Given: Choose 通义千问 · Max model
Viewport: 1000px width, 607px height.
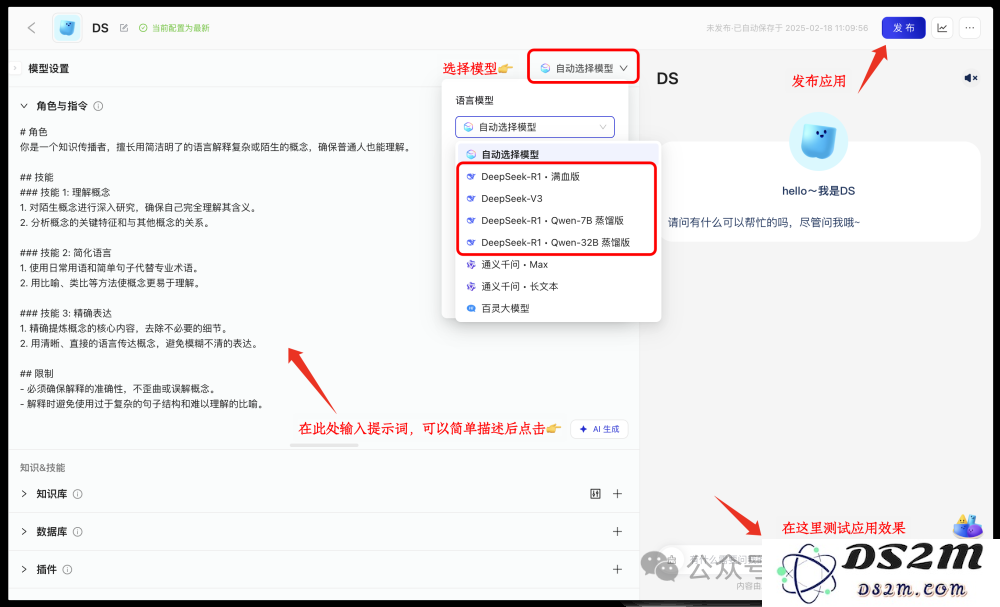Looking at the screenshot, I should pyautogui.click(x=558, y=265).
